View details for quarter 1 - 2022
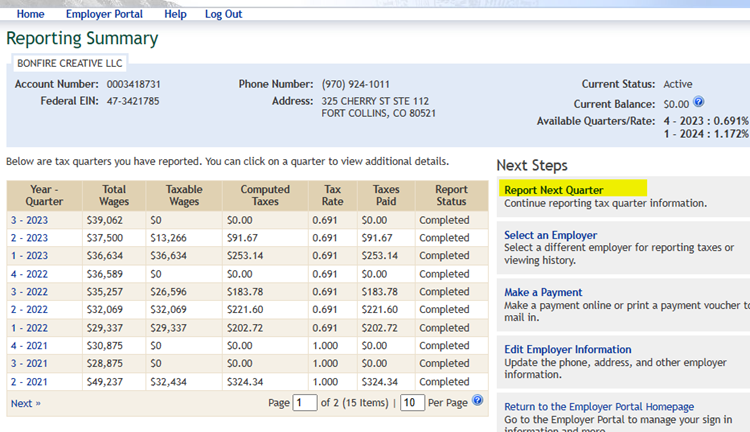 coord(29,328)
